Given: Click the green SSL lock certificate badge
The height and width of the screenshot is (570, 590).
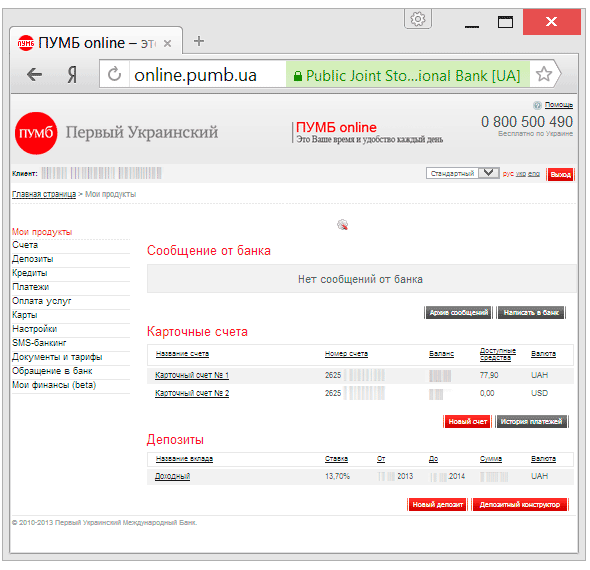Looking at the screenshot, I should tap(408, 74).
